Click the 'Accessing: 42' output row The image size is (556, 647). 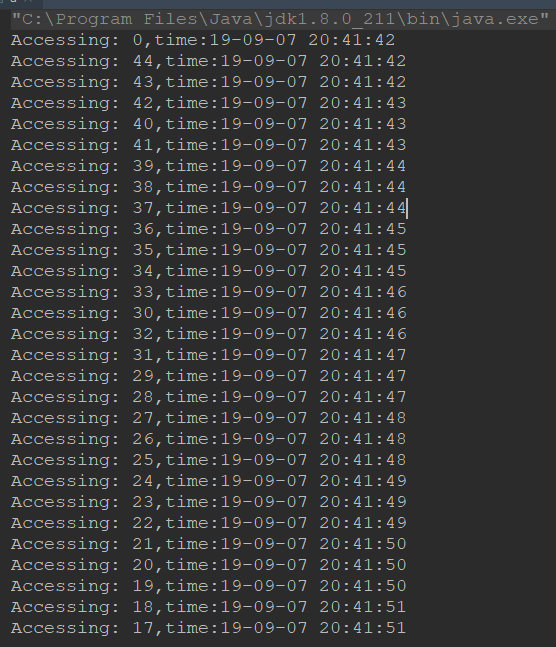click(208, 103)
